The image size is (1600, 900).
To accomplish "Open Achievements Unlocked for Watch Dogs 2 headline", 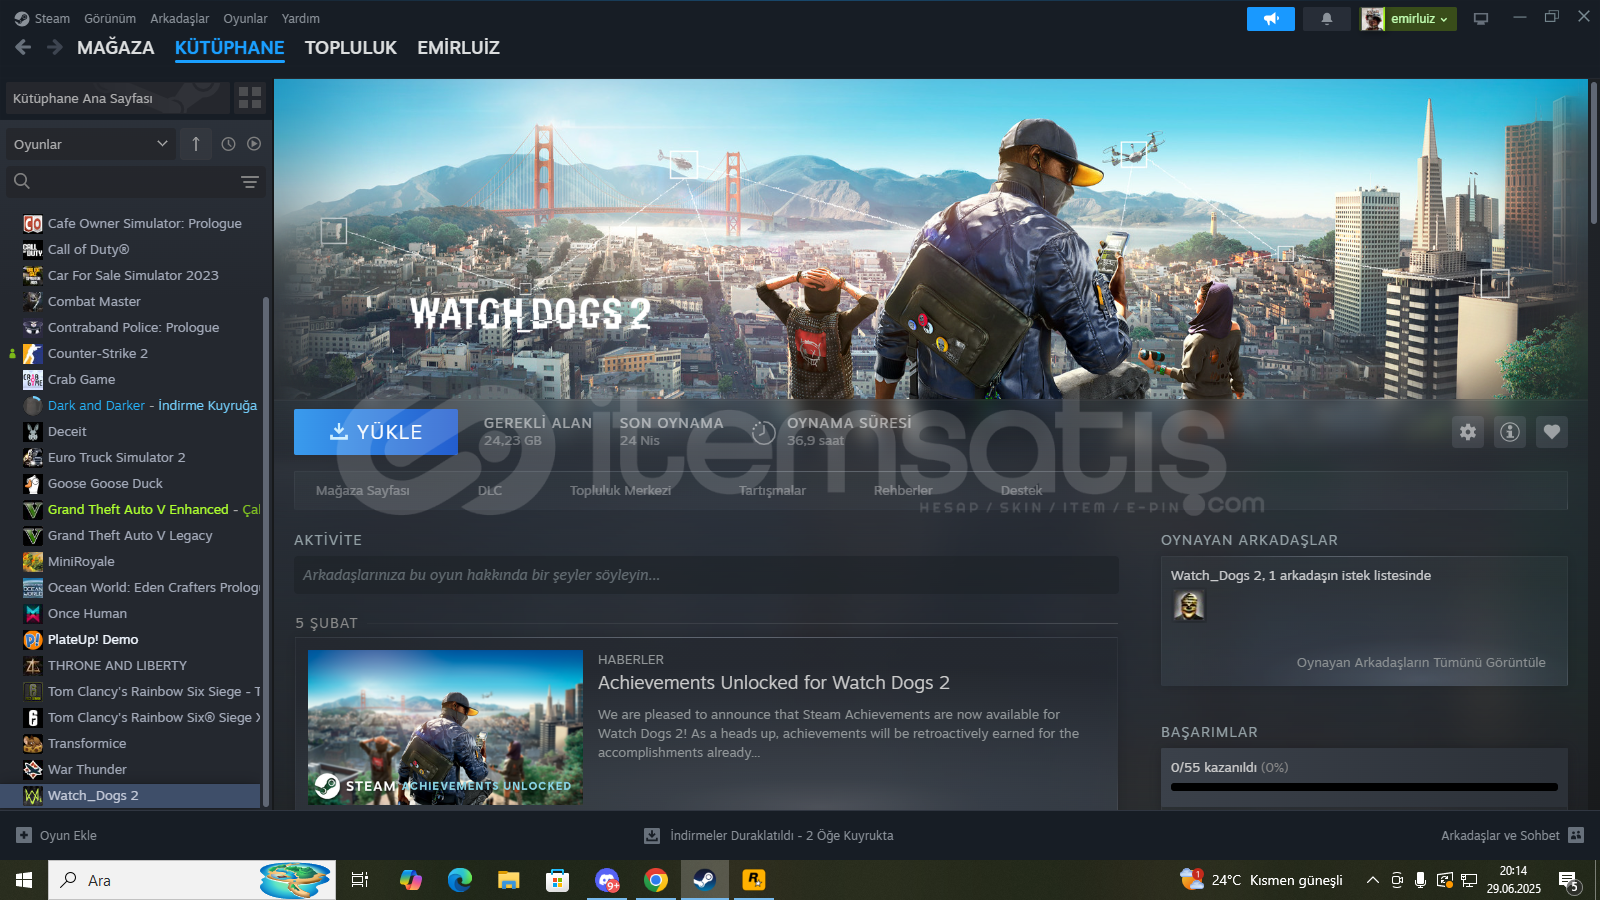I will click(x=774, y=682).
